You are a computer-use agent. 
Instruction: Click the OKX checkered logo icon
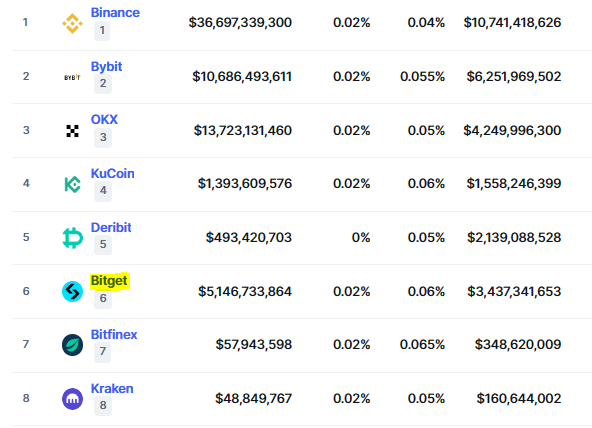(72, 131)
